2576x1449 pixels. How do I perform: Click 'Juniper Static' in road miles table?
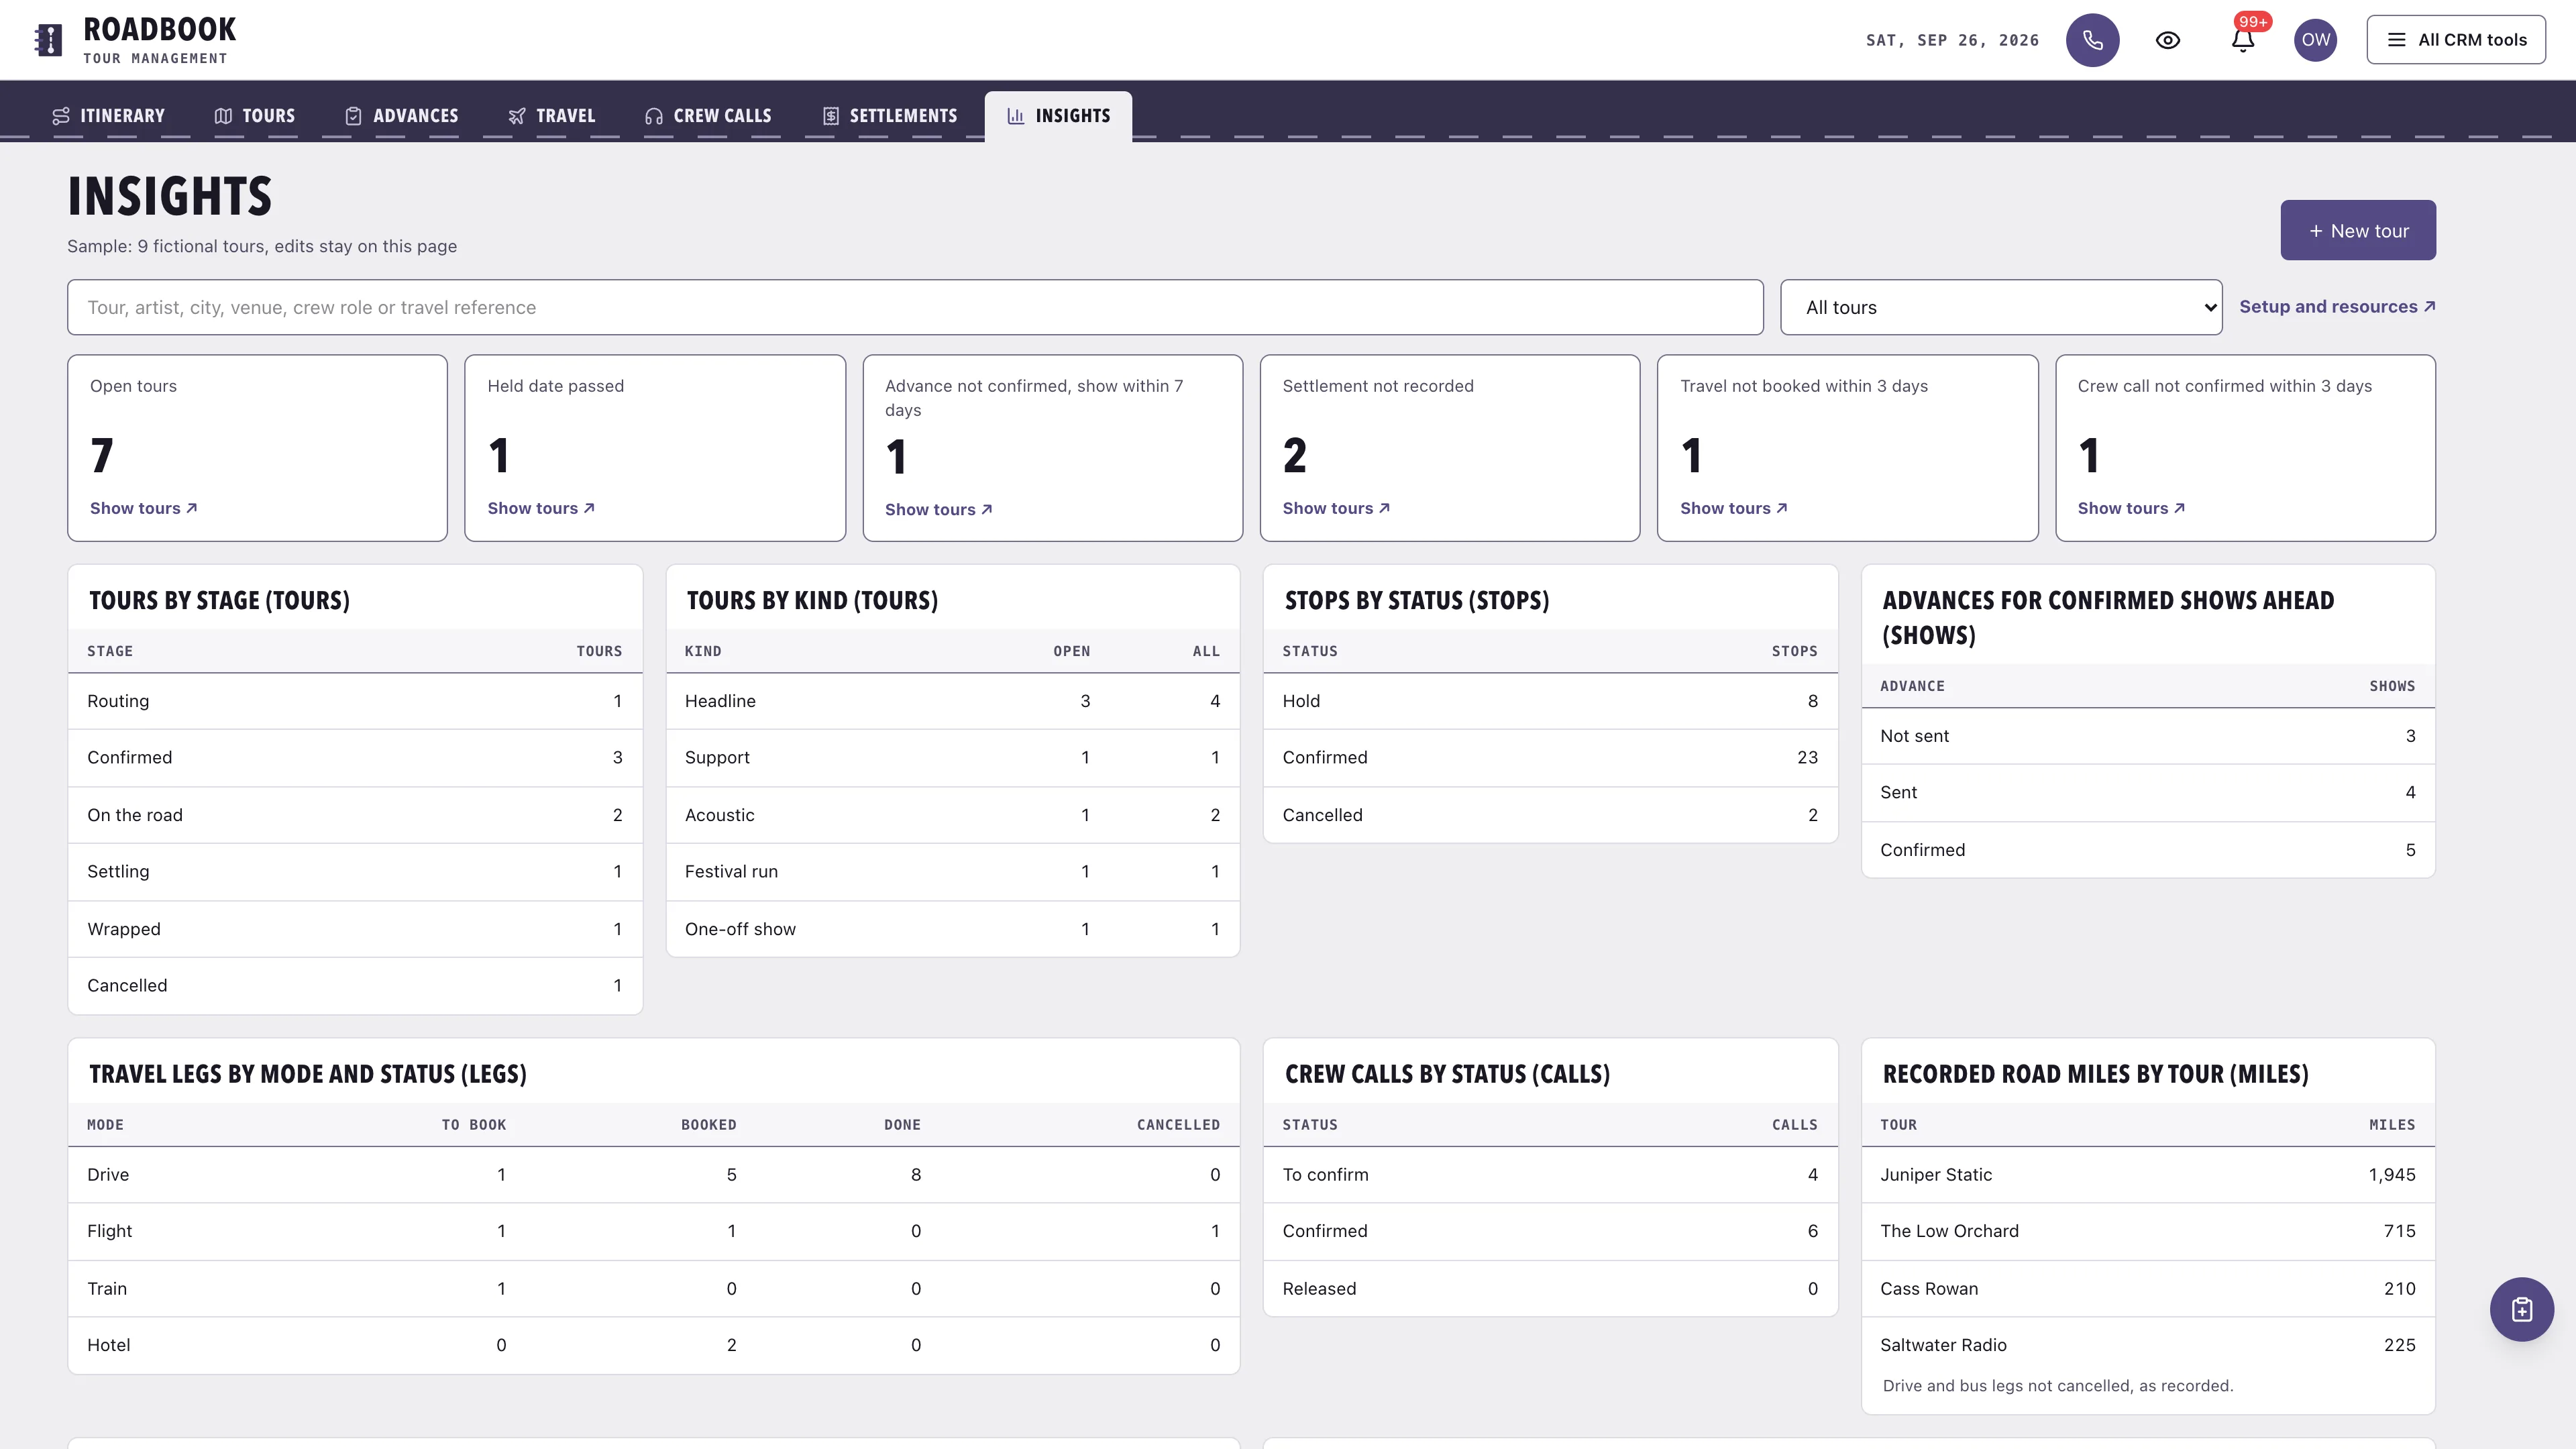click(1935, 1175)
